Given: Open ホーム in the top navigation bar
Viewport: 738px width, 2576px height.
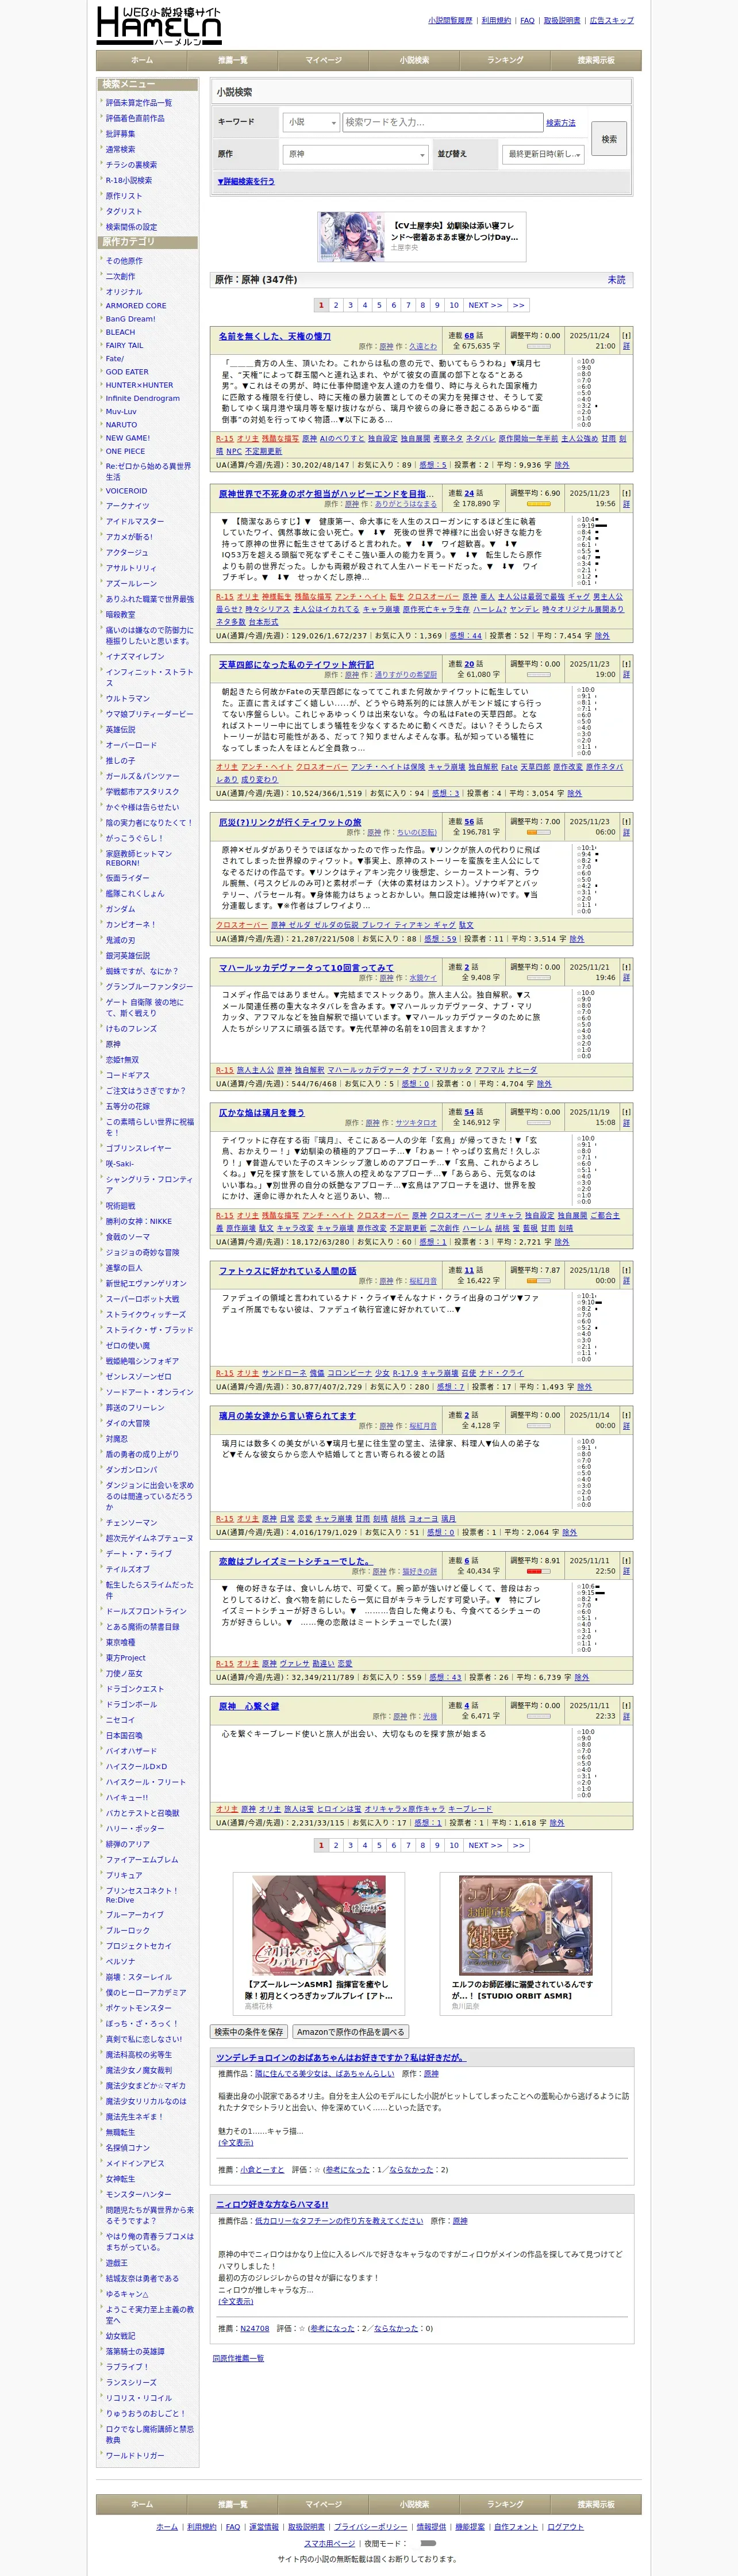Looking at the screenshot, I should [142, 60].
